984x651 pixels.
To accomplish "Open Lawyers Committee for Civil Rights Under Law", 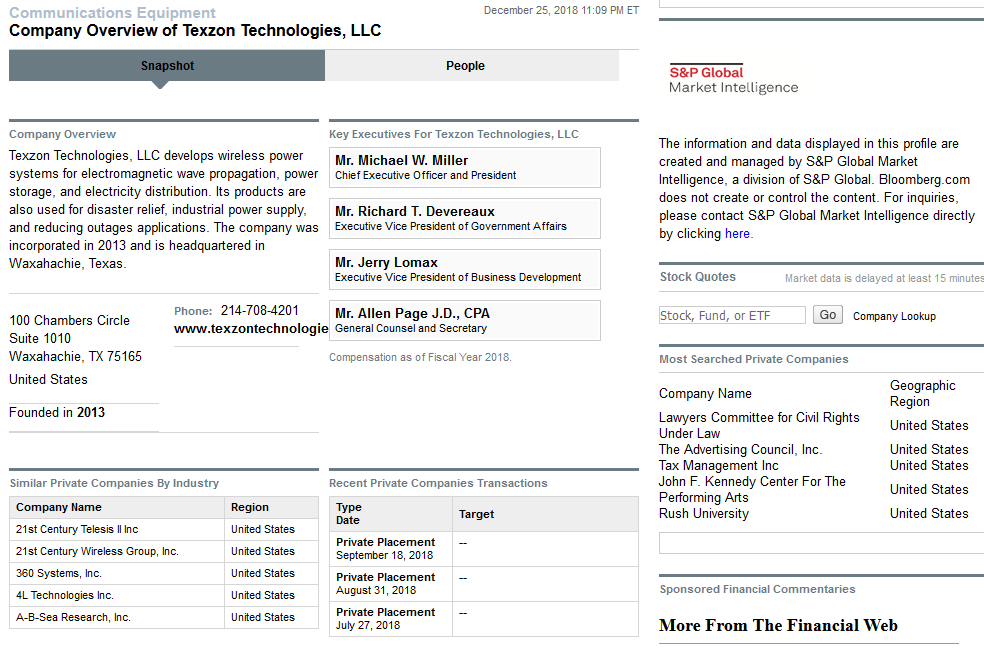I will click(758, 425).
